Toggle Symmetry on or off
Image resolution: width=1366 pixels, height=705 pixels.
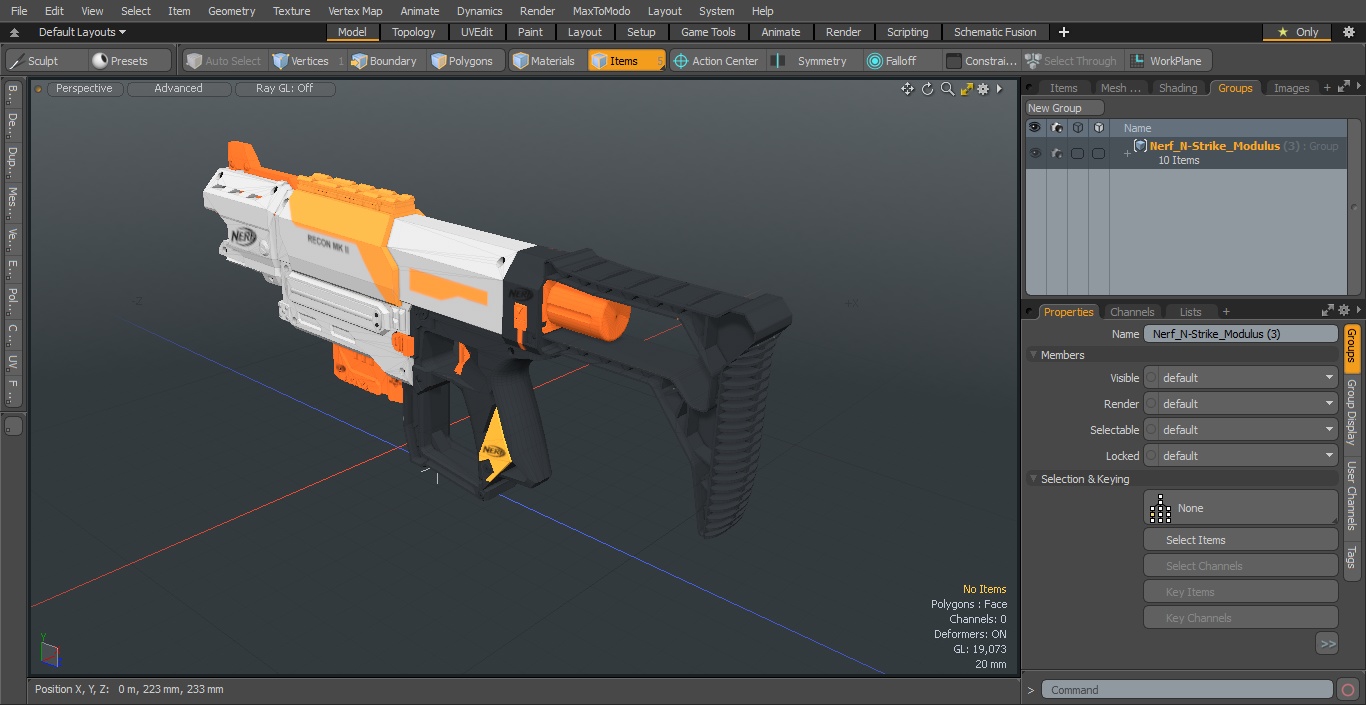coord(812,61)
